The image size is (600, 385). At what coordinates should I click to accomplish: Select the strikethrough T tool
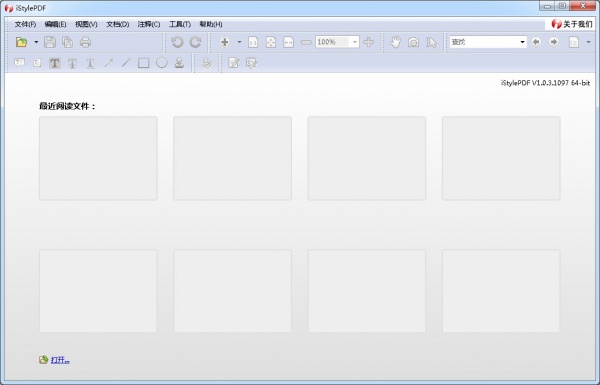tap(72, 63)
